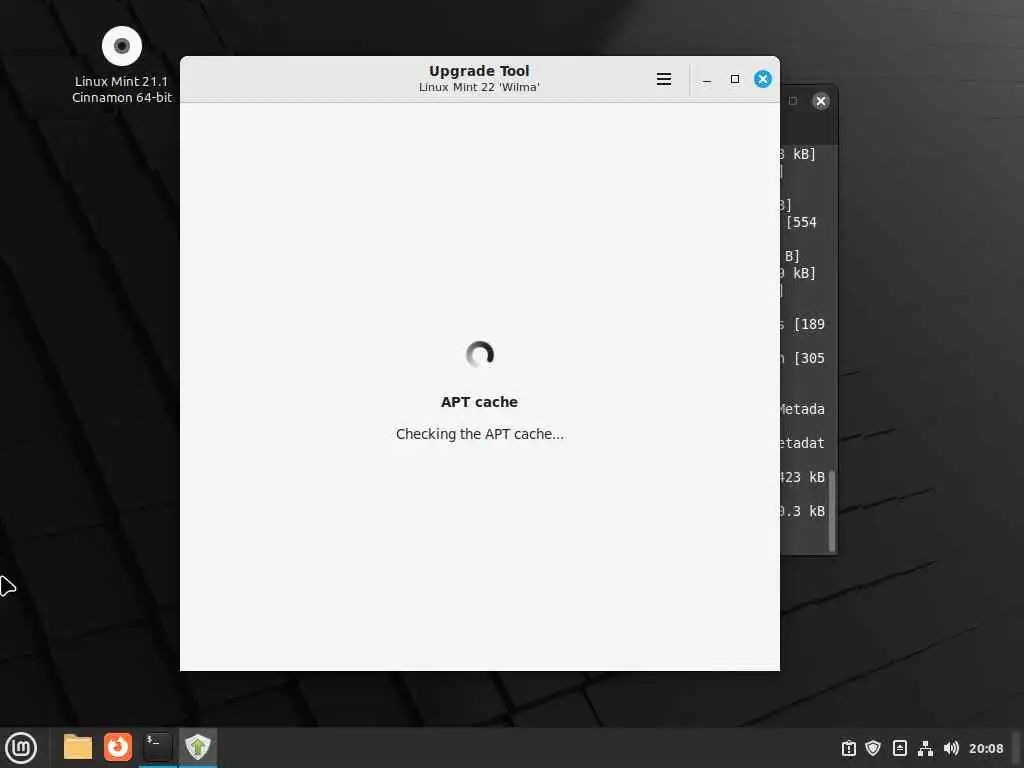The width and height of the screenshot is (1024, 768).
Task: Open the Upgrade Tool hamburger menu
Action: click(664, 79)
